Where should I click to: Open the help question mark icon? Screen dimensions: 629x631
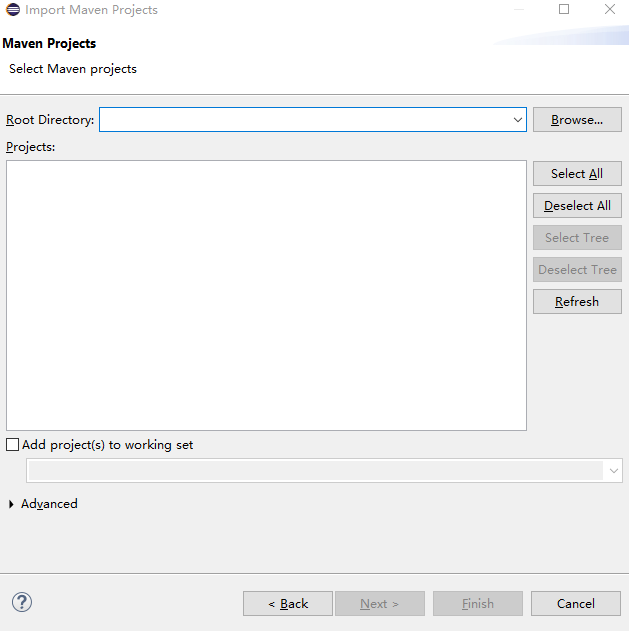point(22,602)
